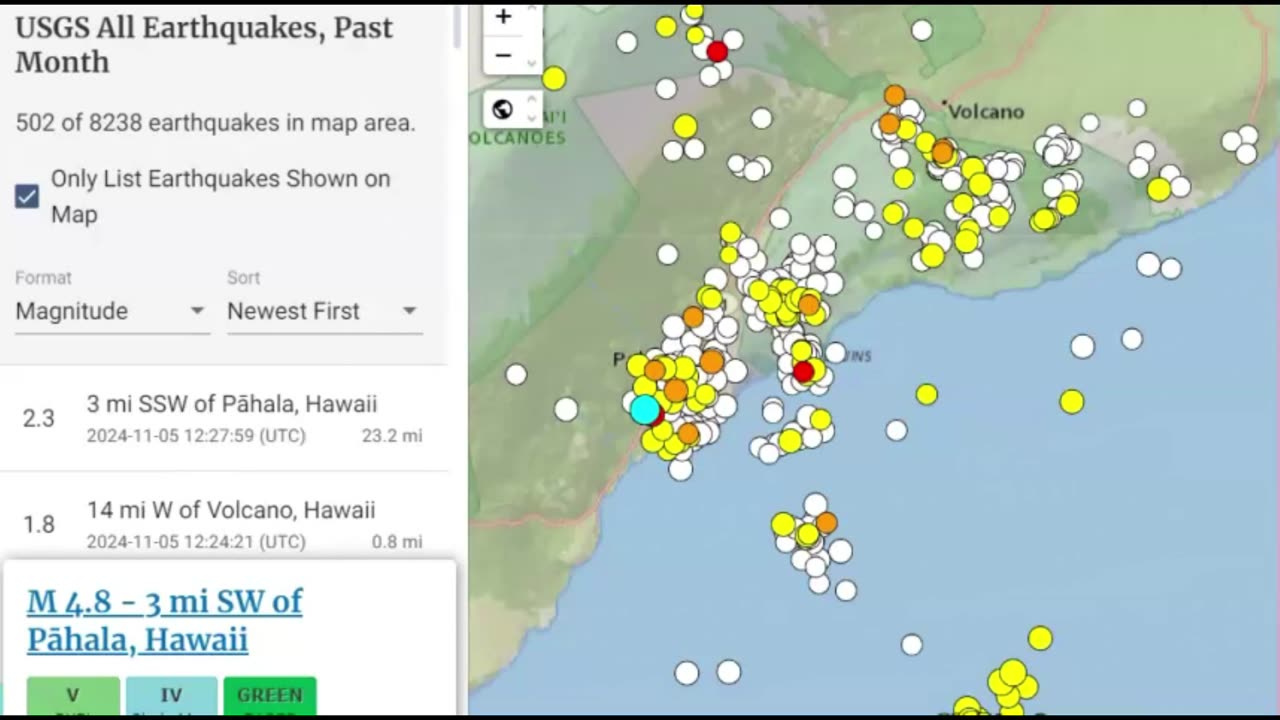1280x720 pixels.
Task: Click the red earthquake marker at the map's top
Action: pyautogui.click(x=717, y=51)
